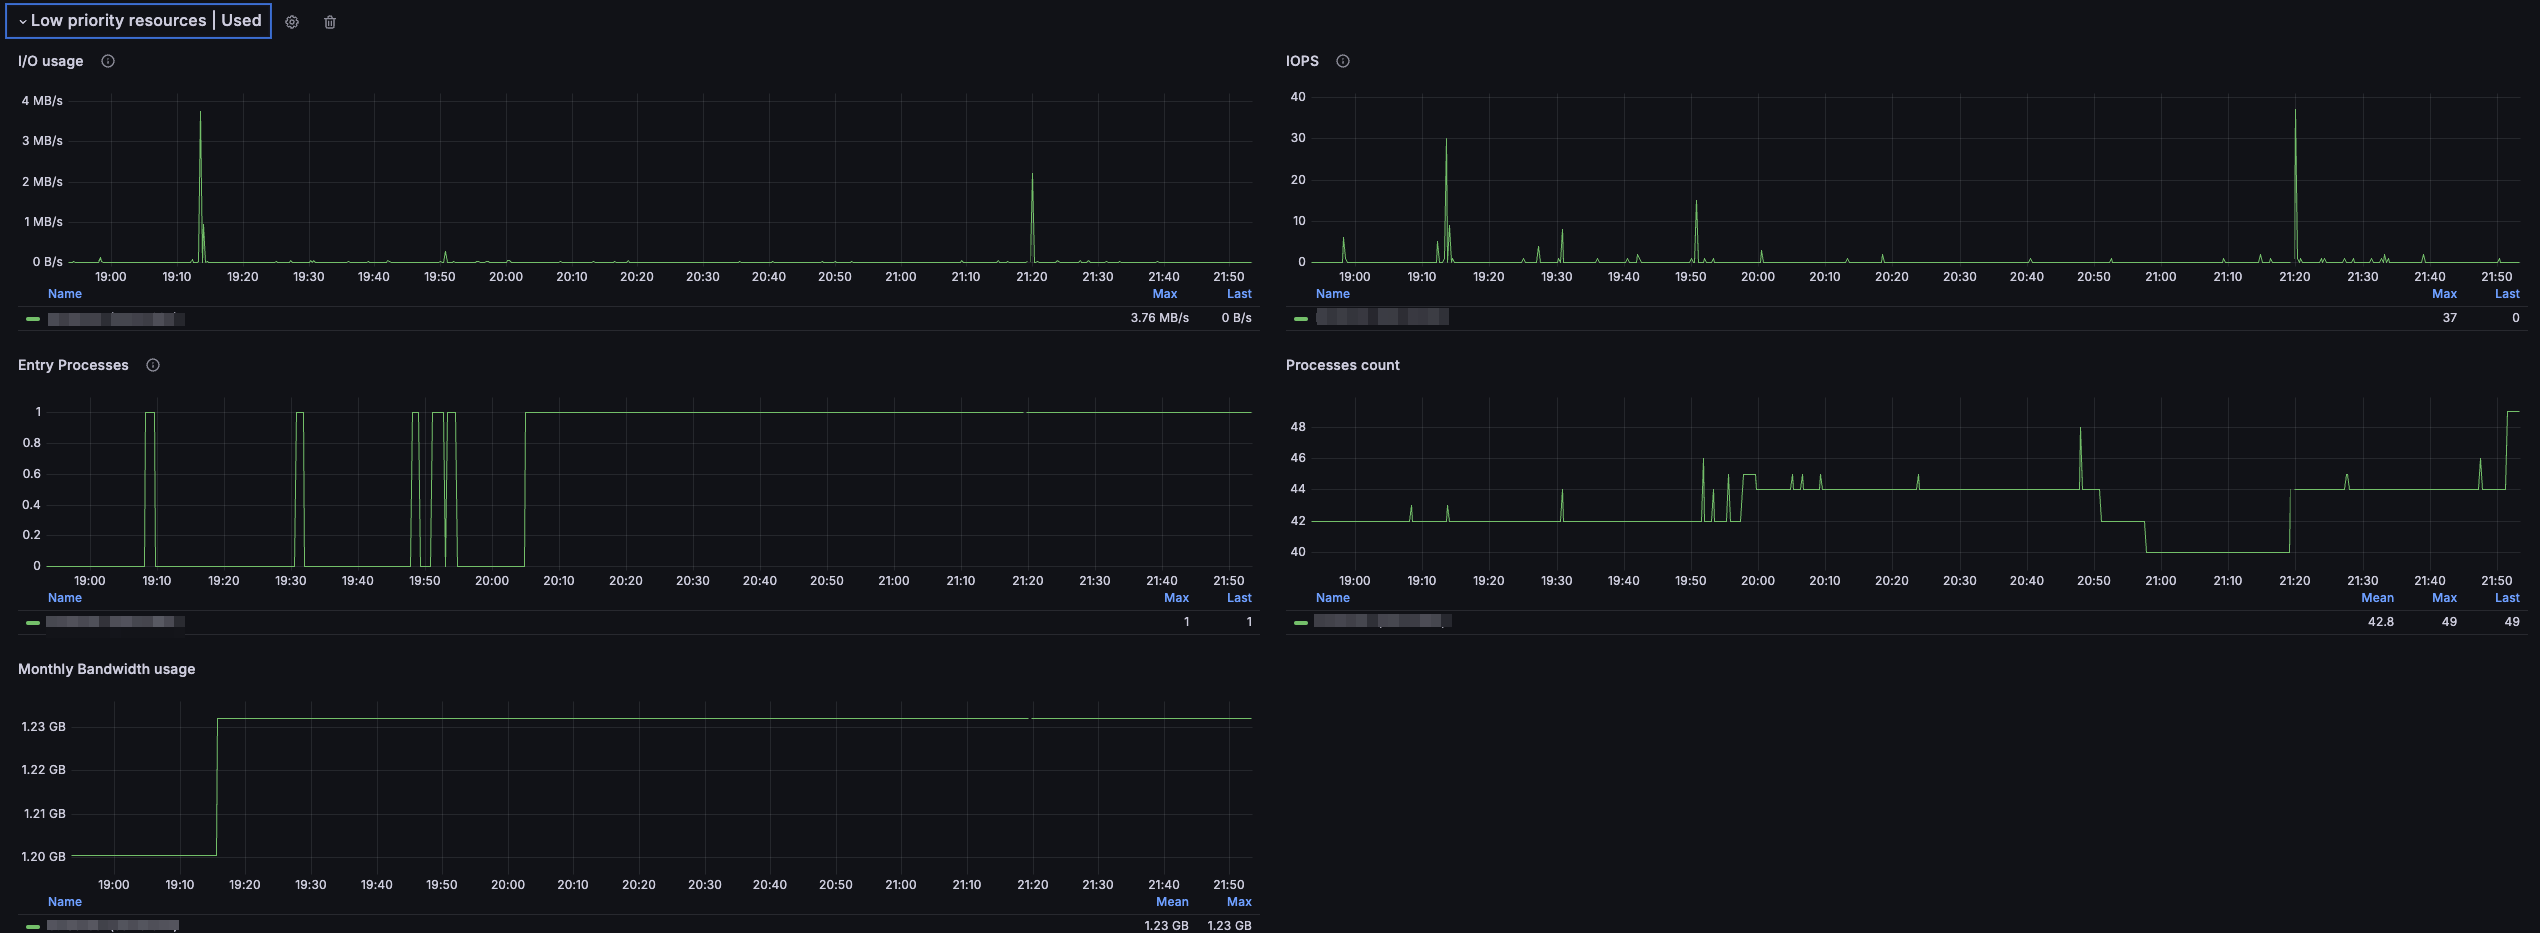Sort Entry Processes legend by Max
This screenshot has width=2540, height=933.
(x=1176, y=598)
